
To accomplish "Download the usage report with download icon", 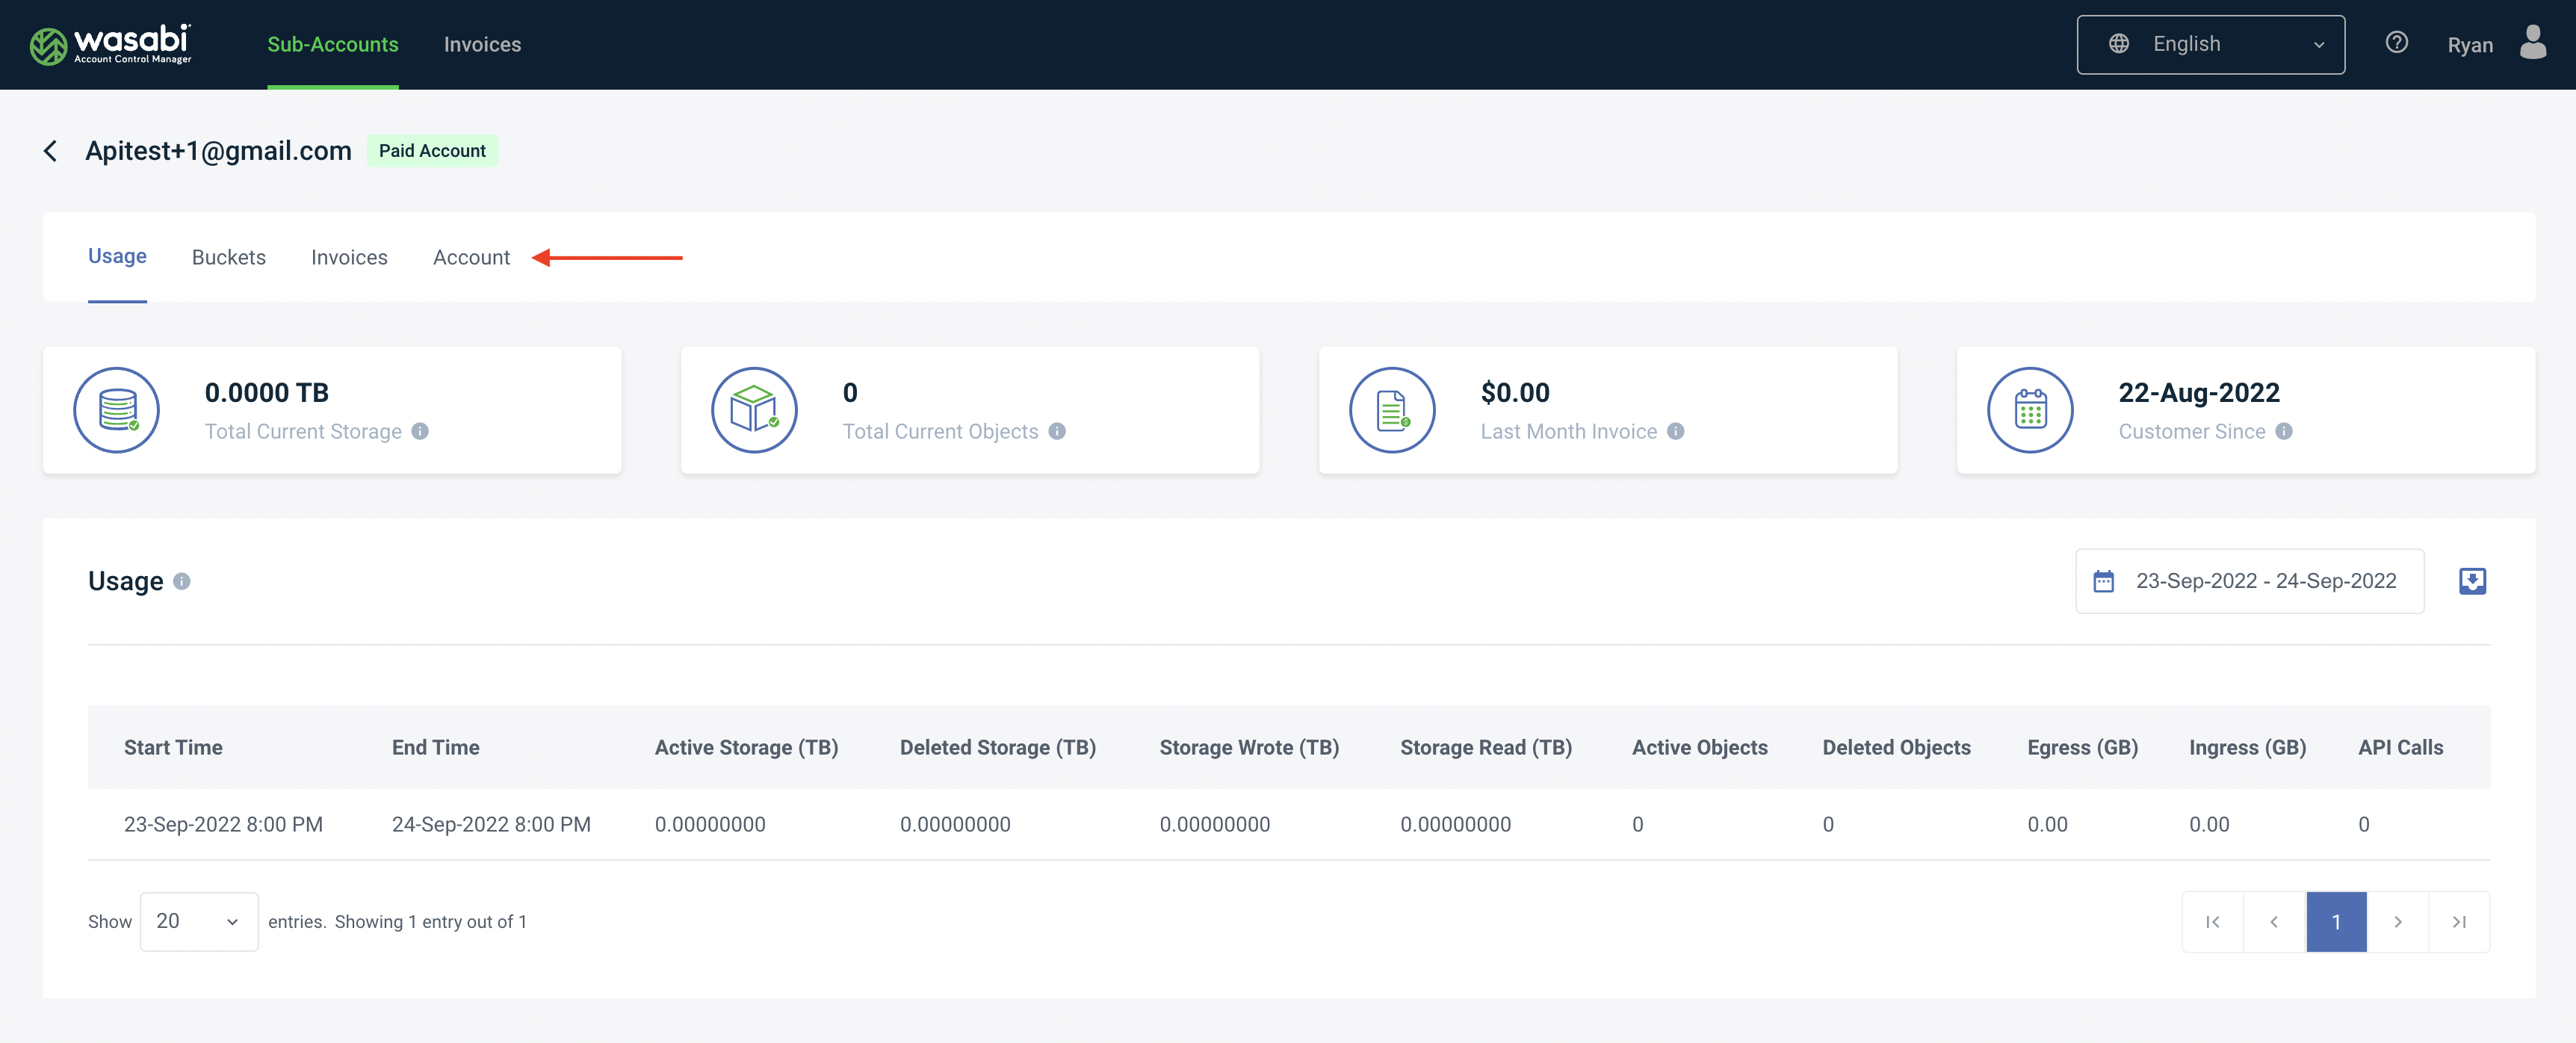I will (x=2472, y=581).
